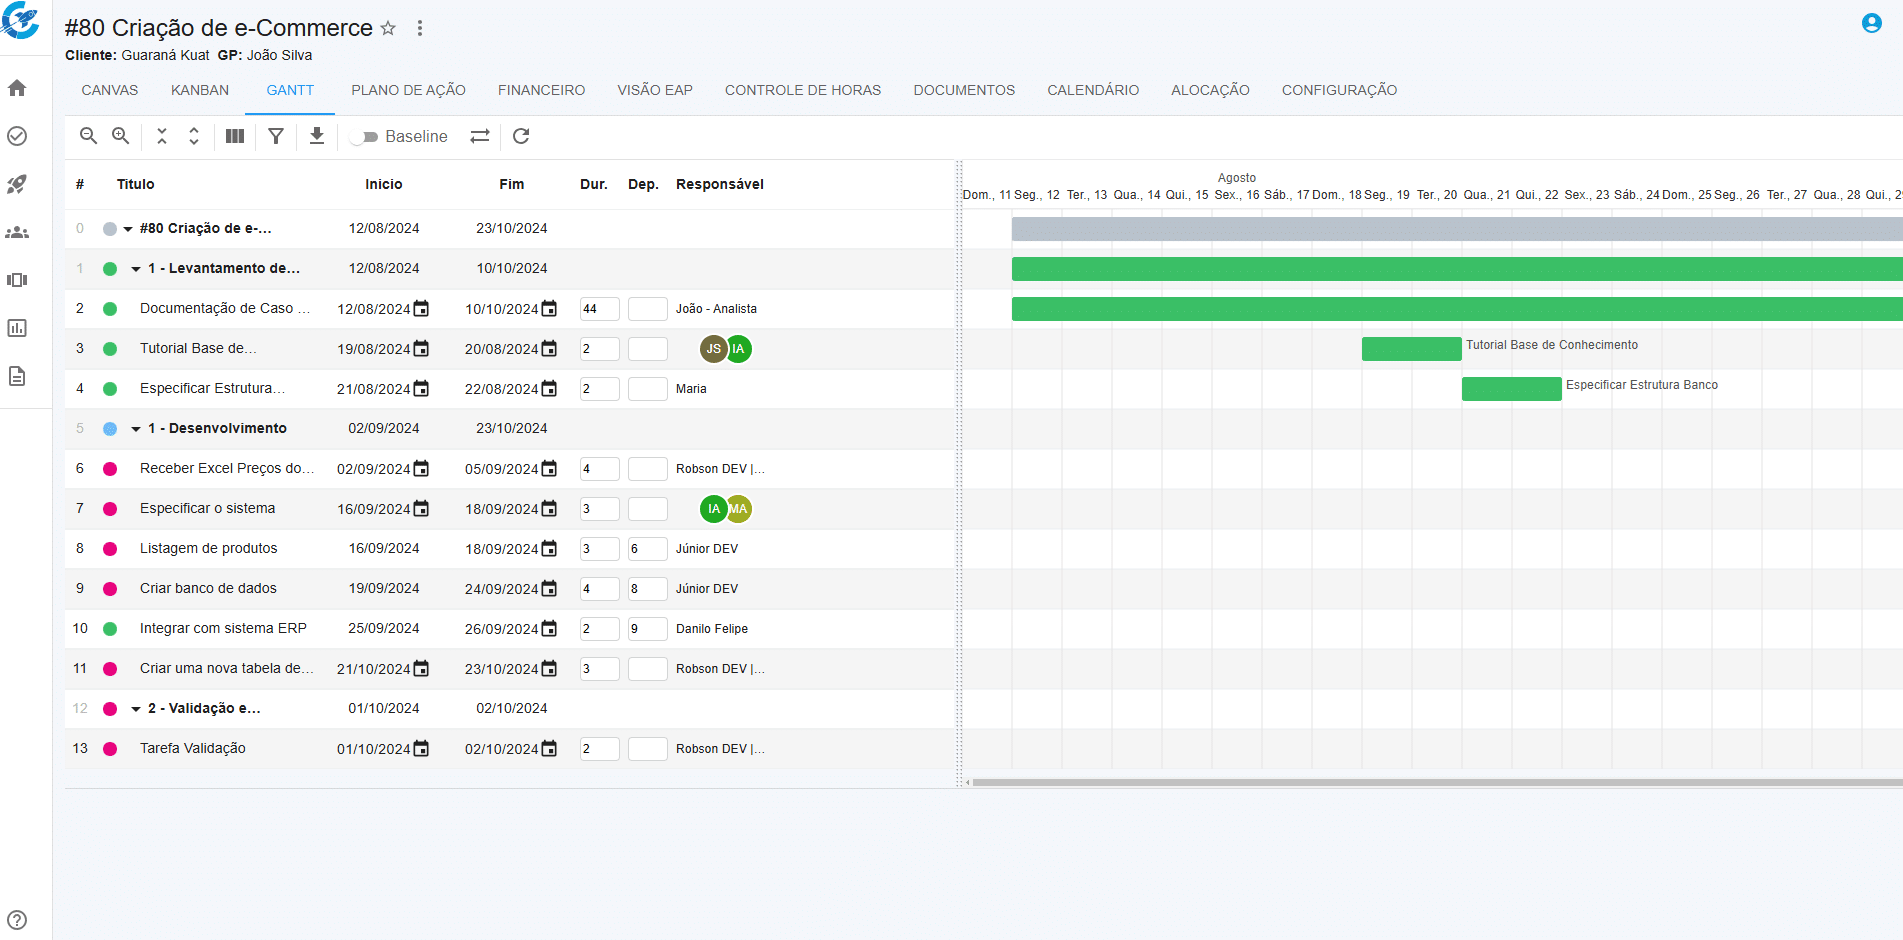Zoom out the Gantt chart

point(88,136)
